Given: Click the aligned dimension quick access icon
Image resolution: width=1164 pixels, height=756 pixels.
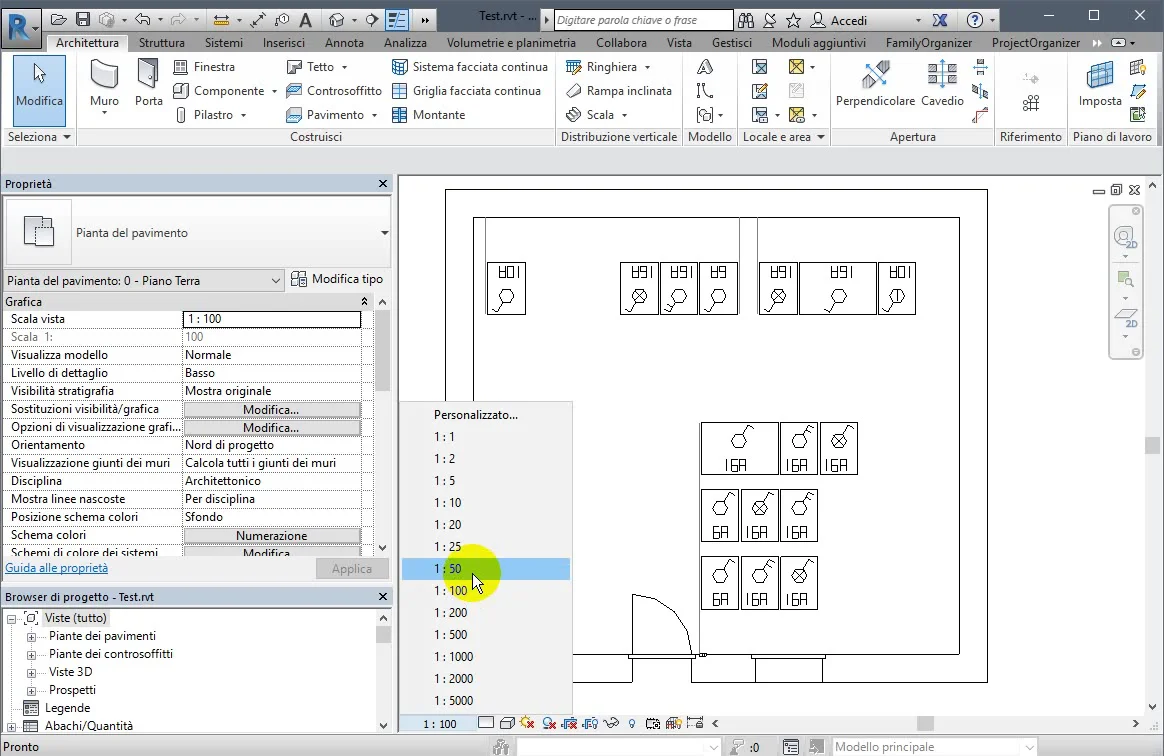Looking at the screenshot, I should point(258,20).
